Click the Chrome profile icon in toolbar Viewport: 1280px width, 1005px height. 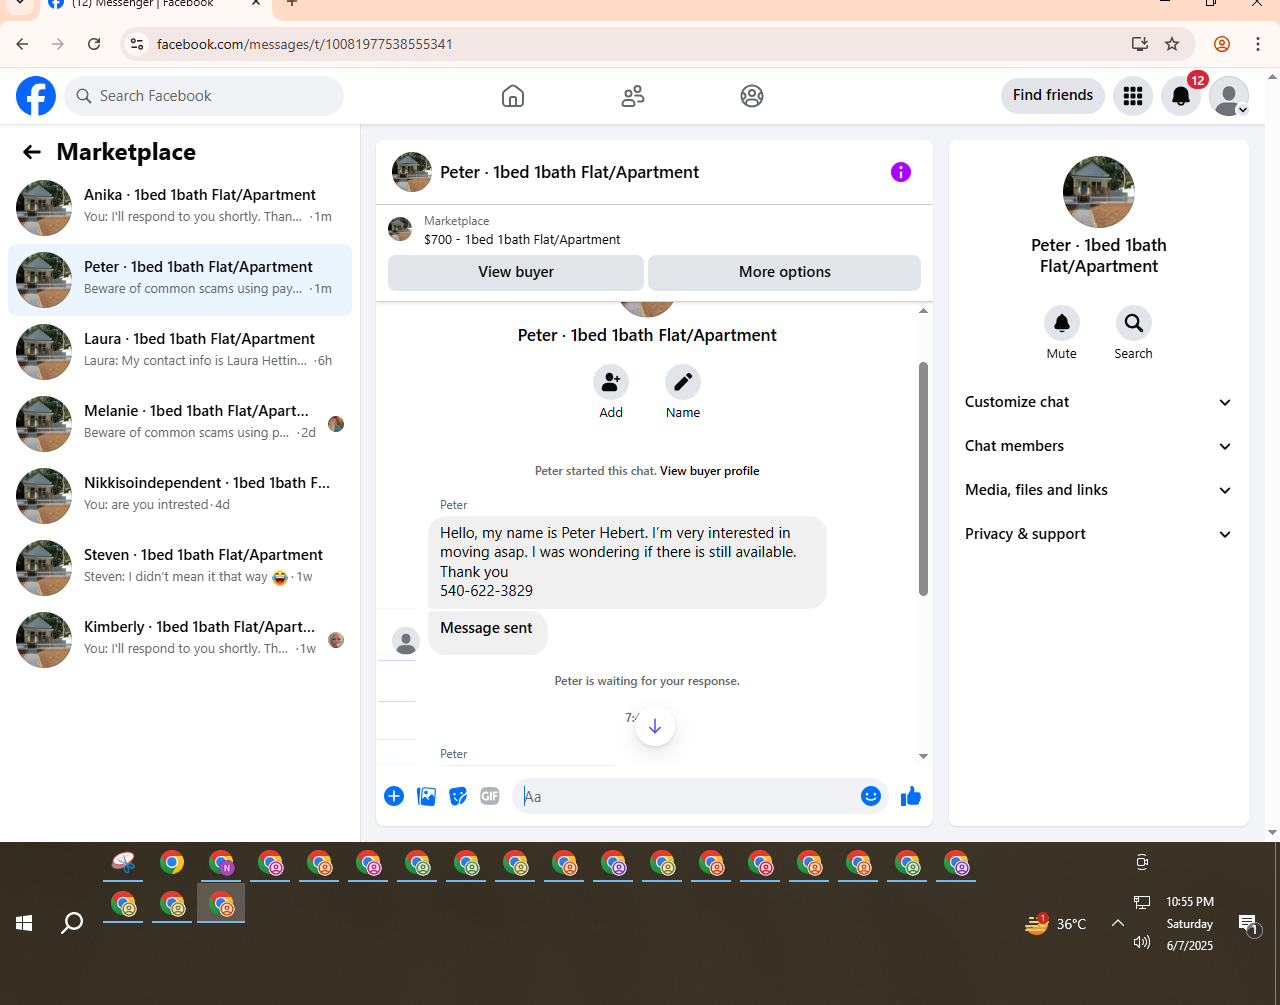click(1222, 44)
